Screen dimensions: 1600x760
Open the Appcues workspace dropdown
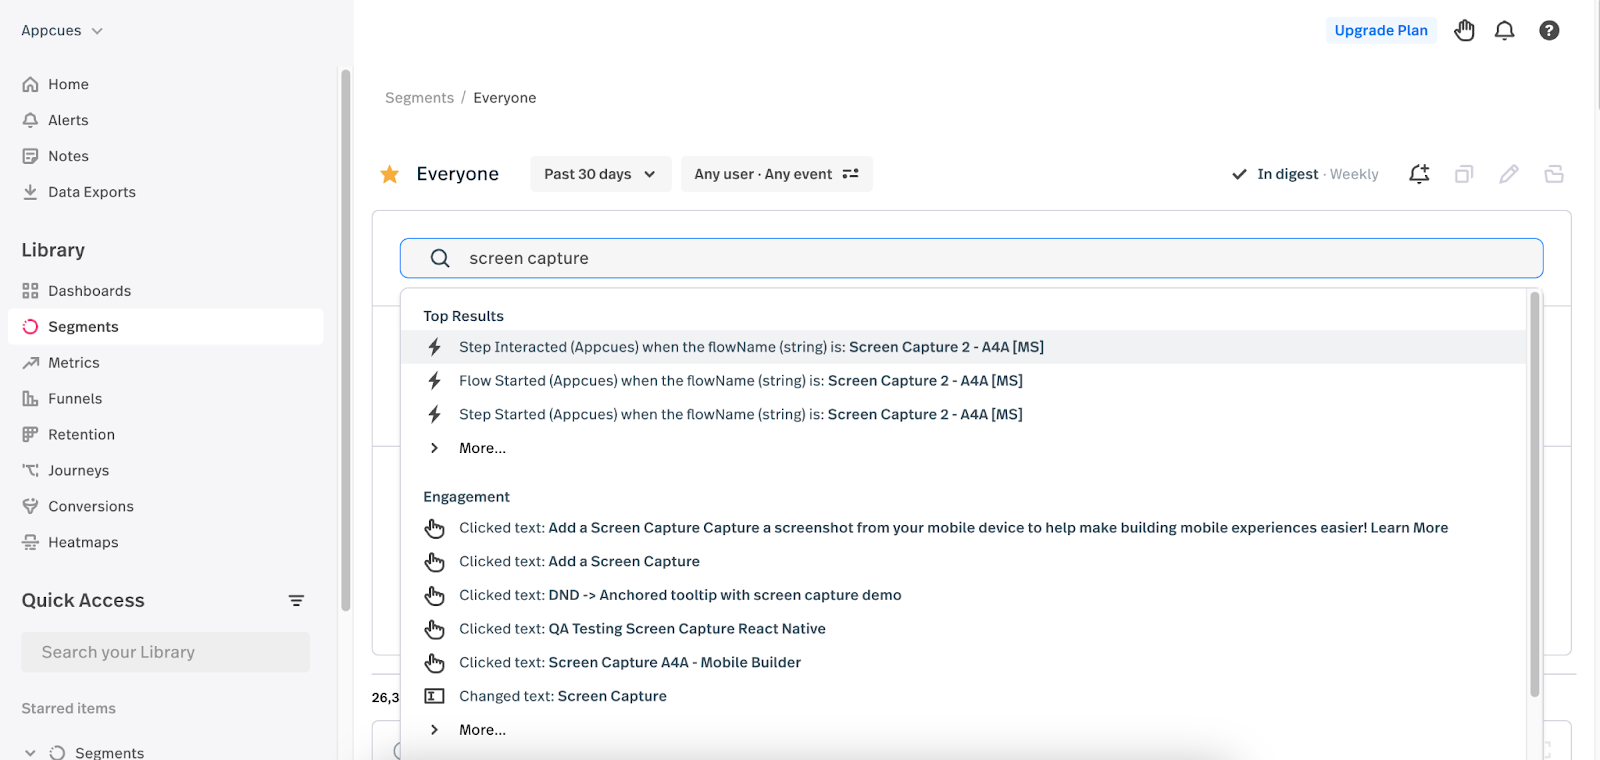[x=62, y=31]
